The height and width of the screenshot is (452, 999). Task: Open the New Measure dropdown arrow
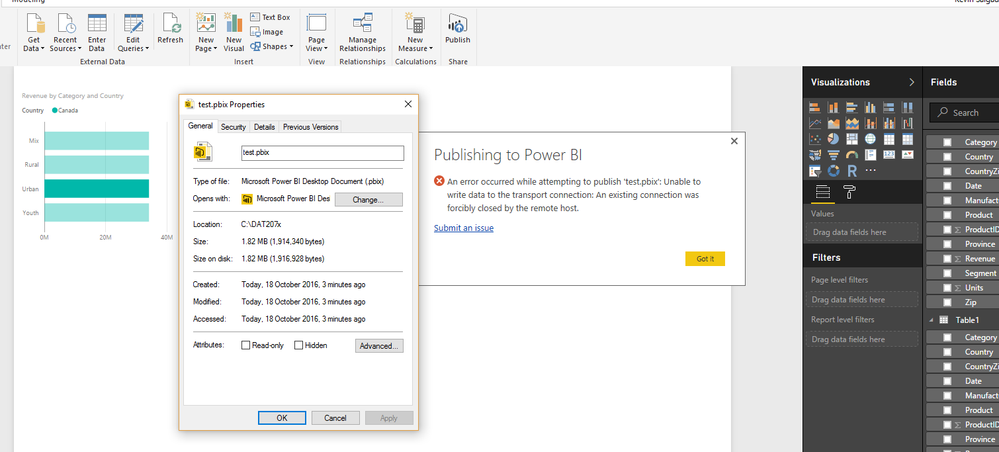coord(431,49)
